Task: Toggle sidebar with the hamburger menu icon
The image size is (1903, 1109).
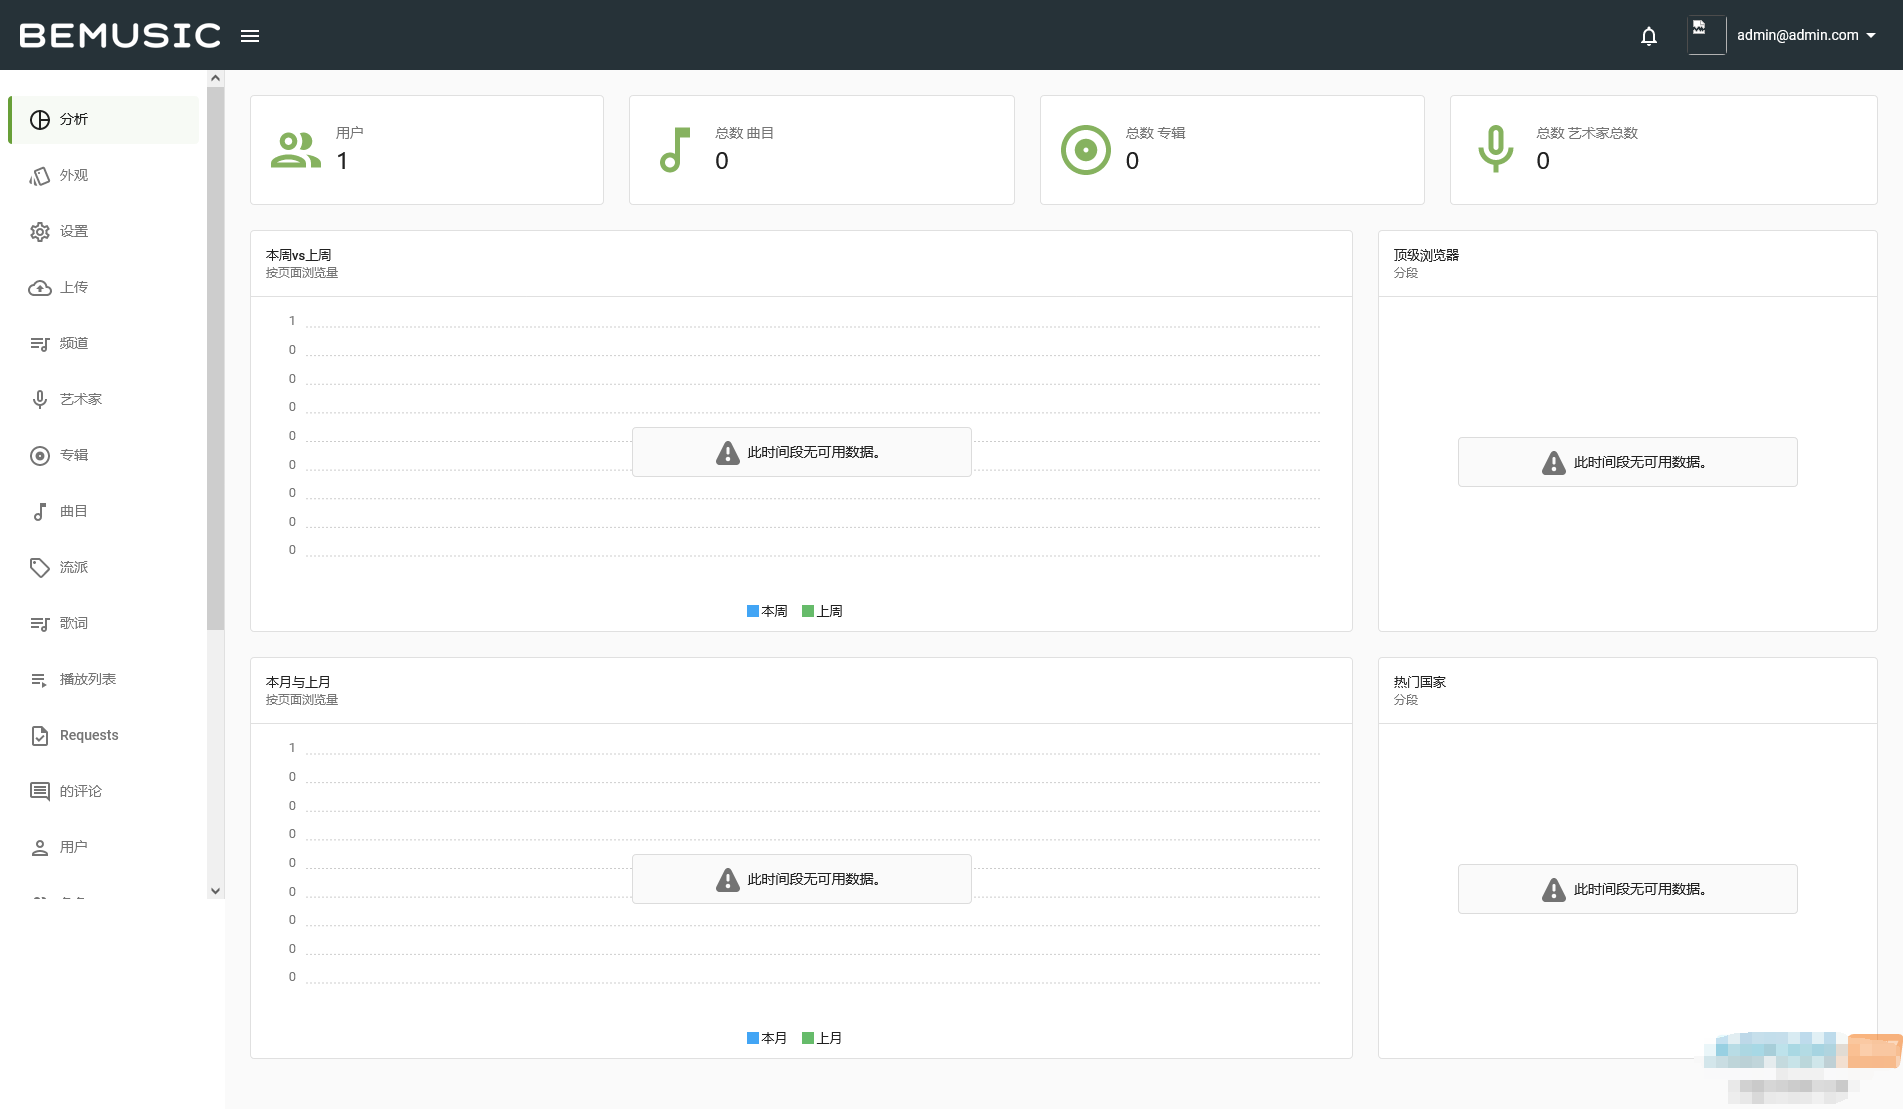Action: [x=250, y=36]
